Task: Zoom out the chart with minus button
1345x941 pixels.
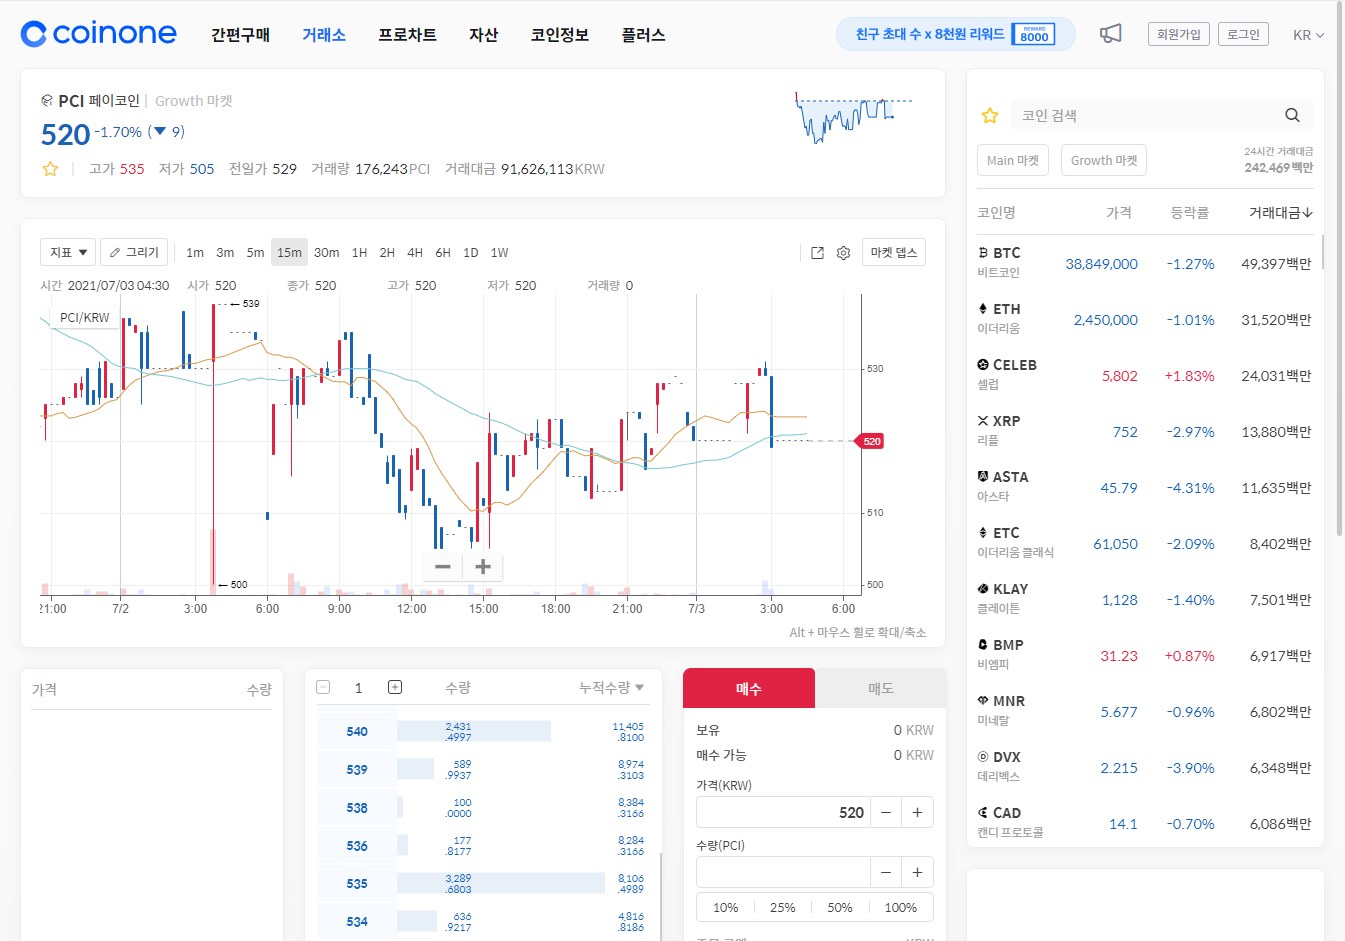Action: point(443,567)
